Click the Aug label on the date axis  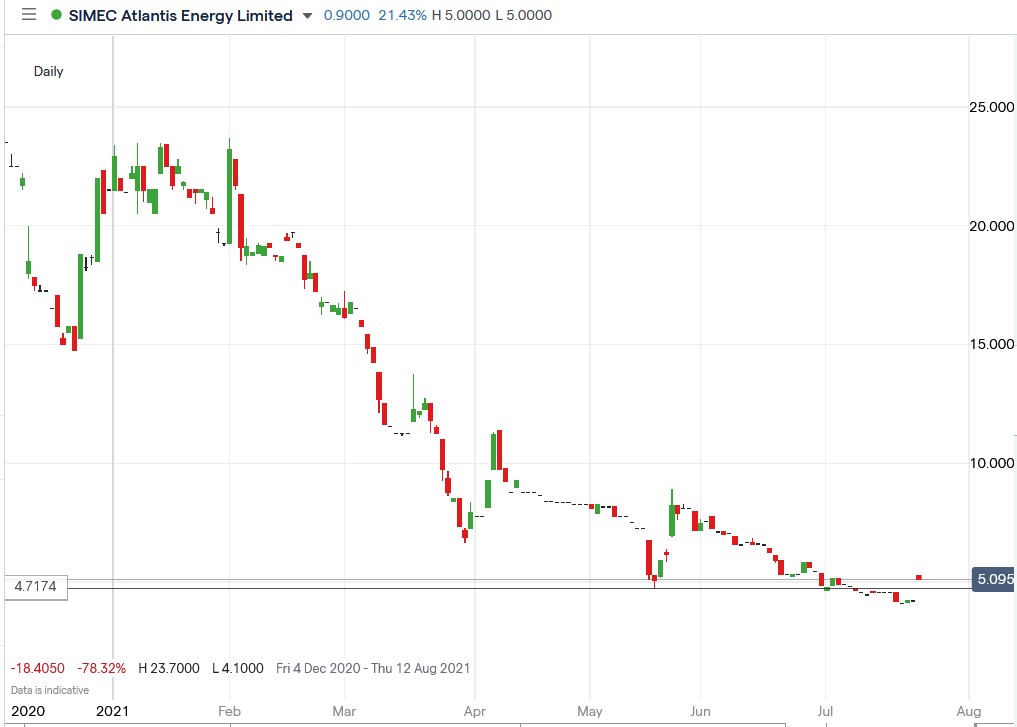click(x=968, y=711)
